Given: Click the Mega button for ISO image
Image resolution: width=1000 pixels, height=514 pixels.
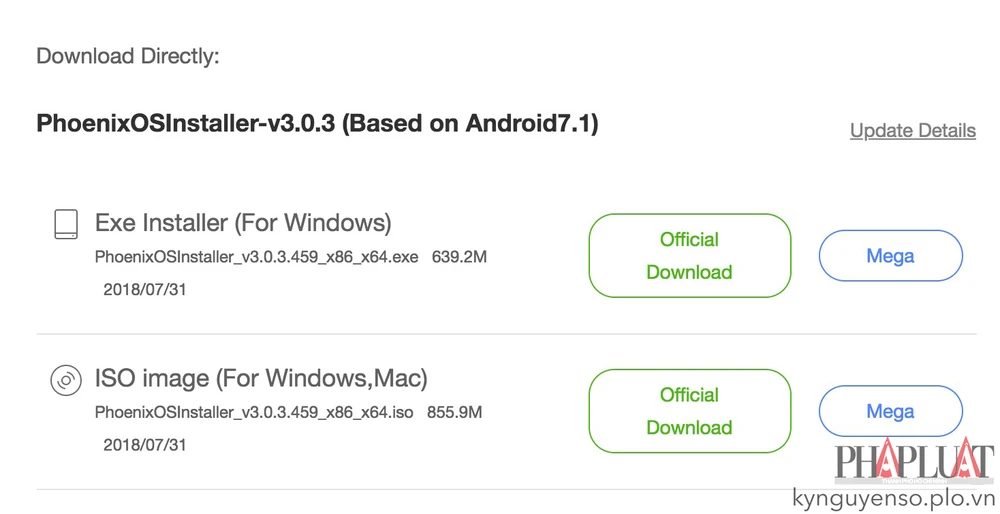Looking at the screenshot, I should 890,411.
